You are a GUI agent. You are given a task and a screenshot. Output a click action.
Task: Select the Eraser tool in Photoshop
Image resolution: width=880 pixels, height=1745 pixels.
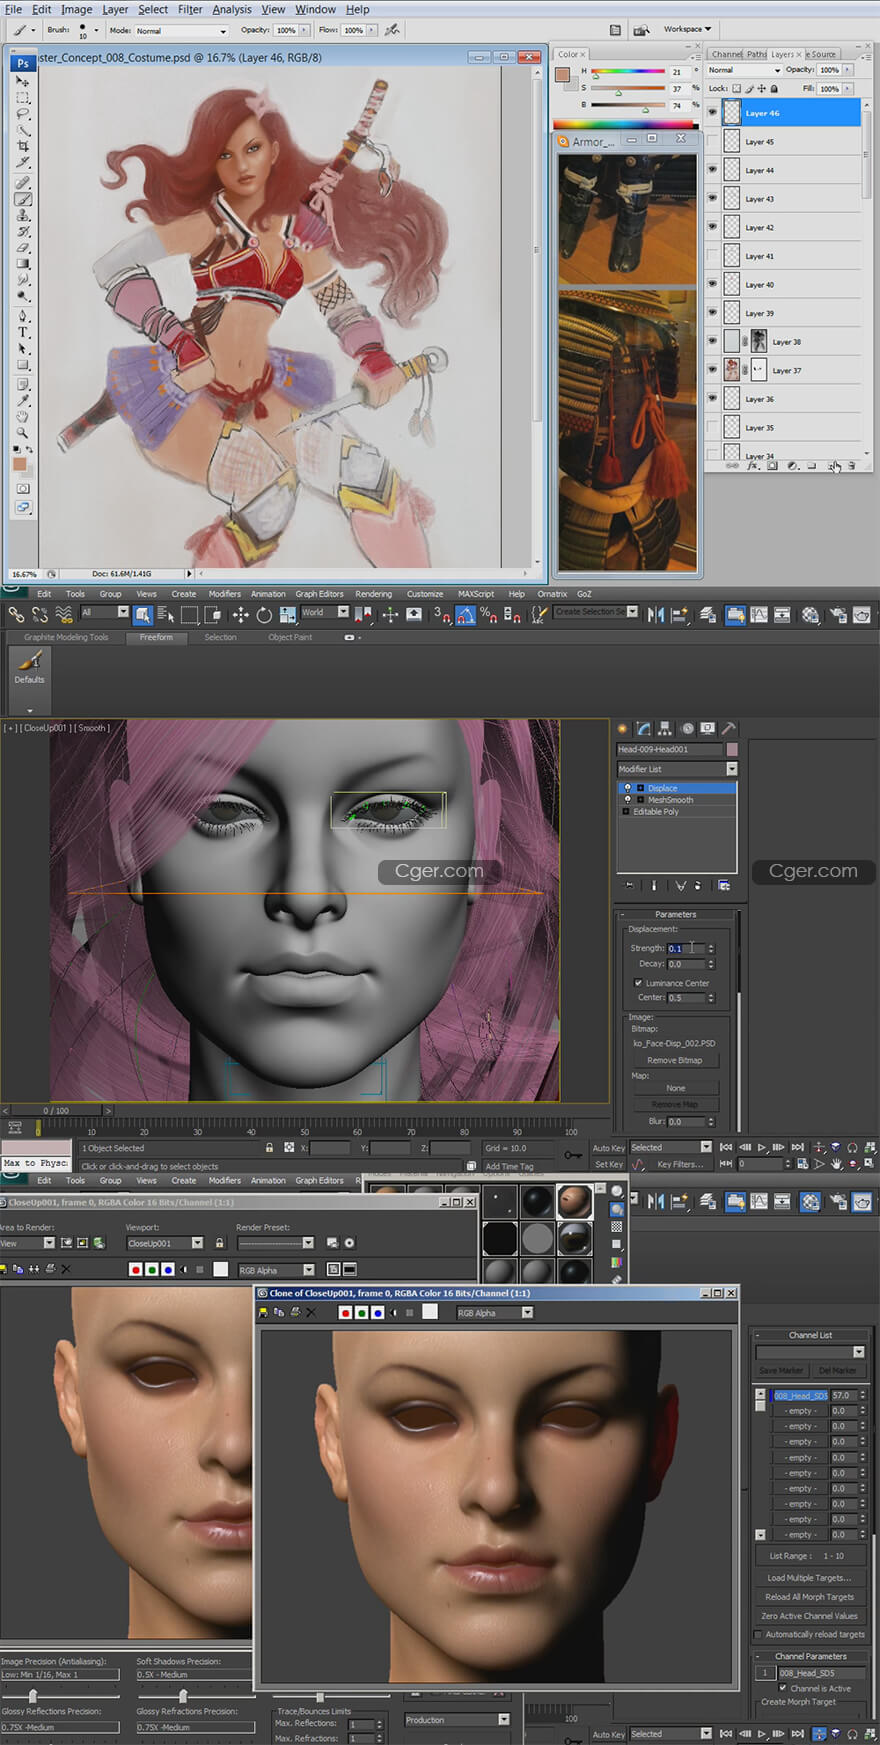click(22, 247)
